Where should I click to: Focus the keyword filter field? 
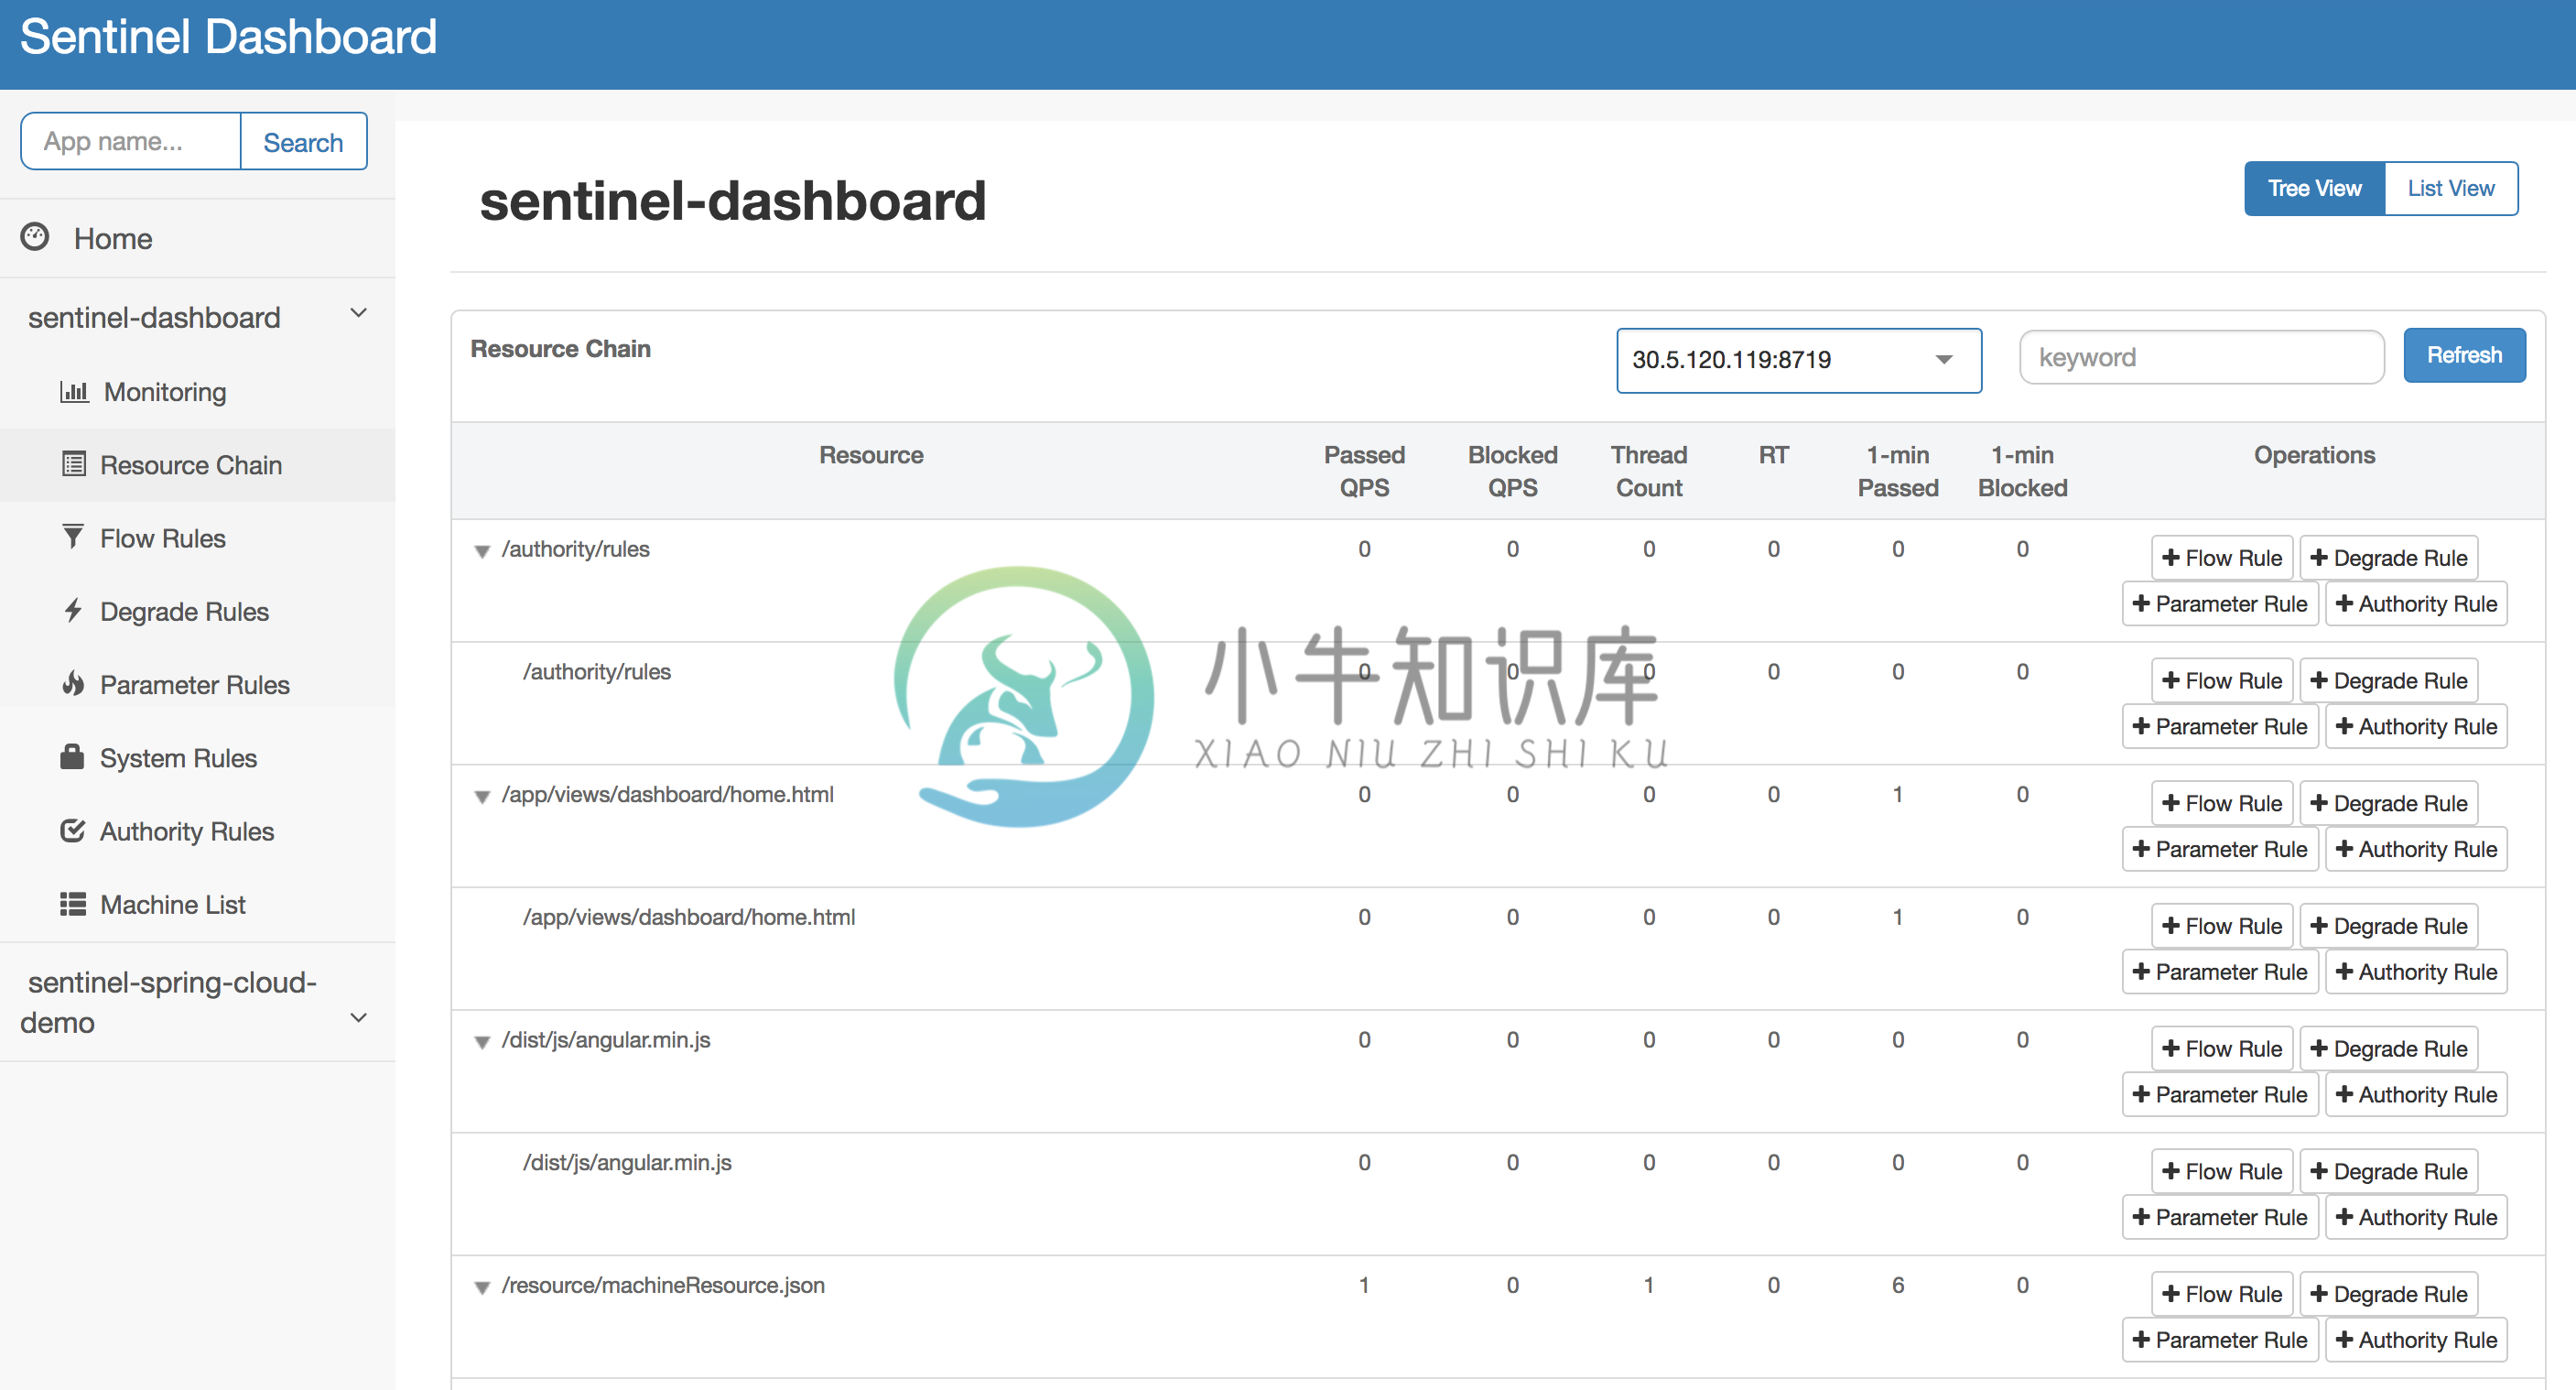click(x=2201, y=357)
